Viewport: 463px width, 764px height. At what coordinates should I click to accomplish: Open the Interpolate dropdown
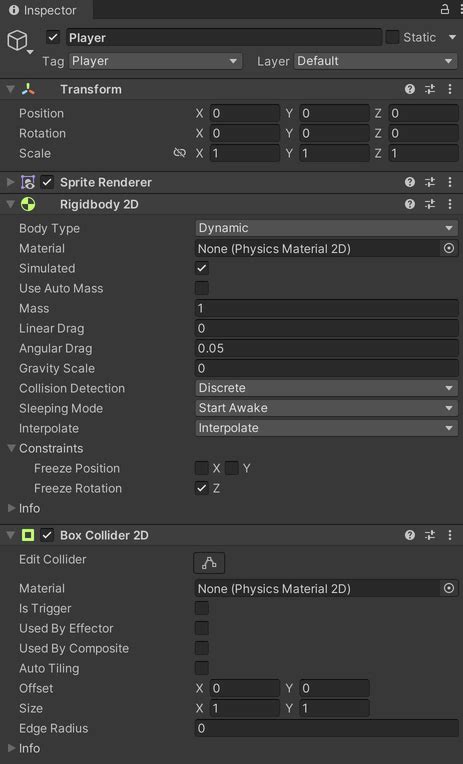[x=326, y=428]
